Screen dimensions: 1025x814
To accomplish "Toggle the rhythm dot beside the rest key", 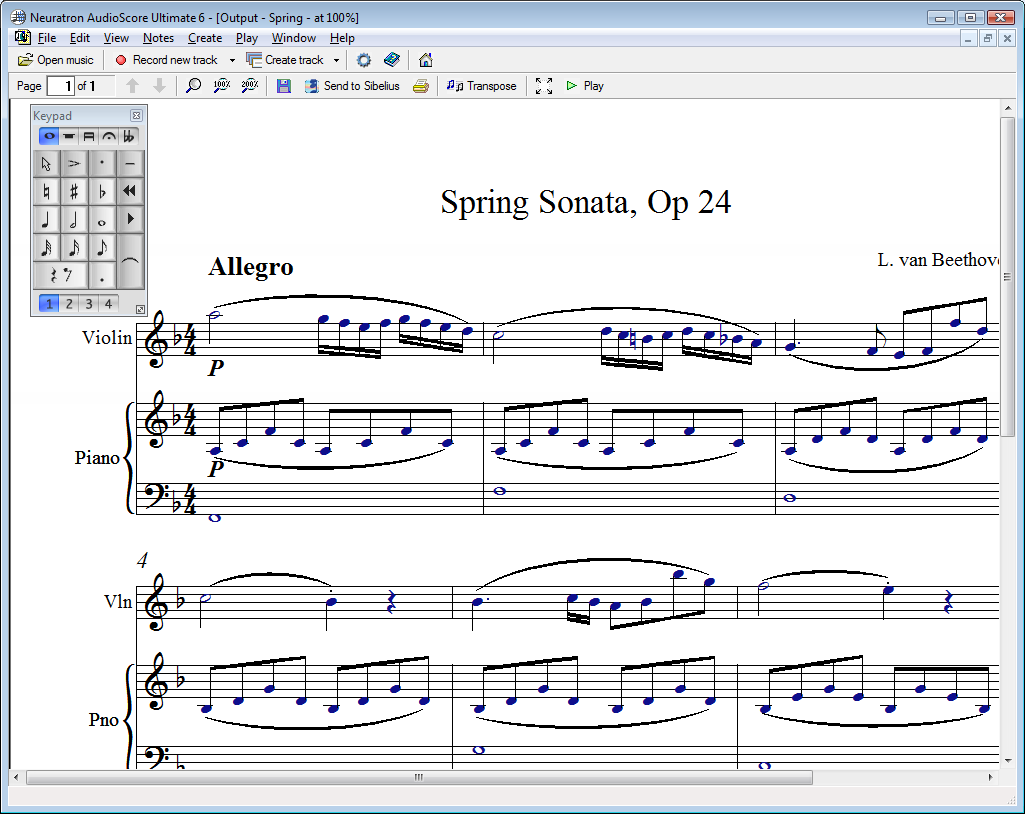I will click(102, 276).
